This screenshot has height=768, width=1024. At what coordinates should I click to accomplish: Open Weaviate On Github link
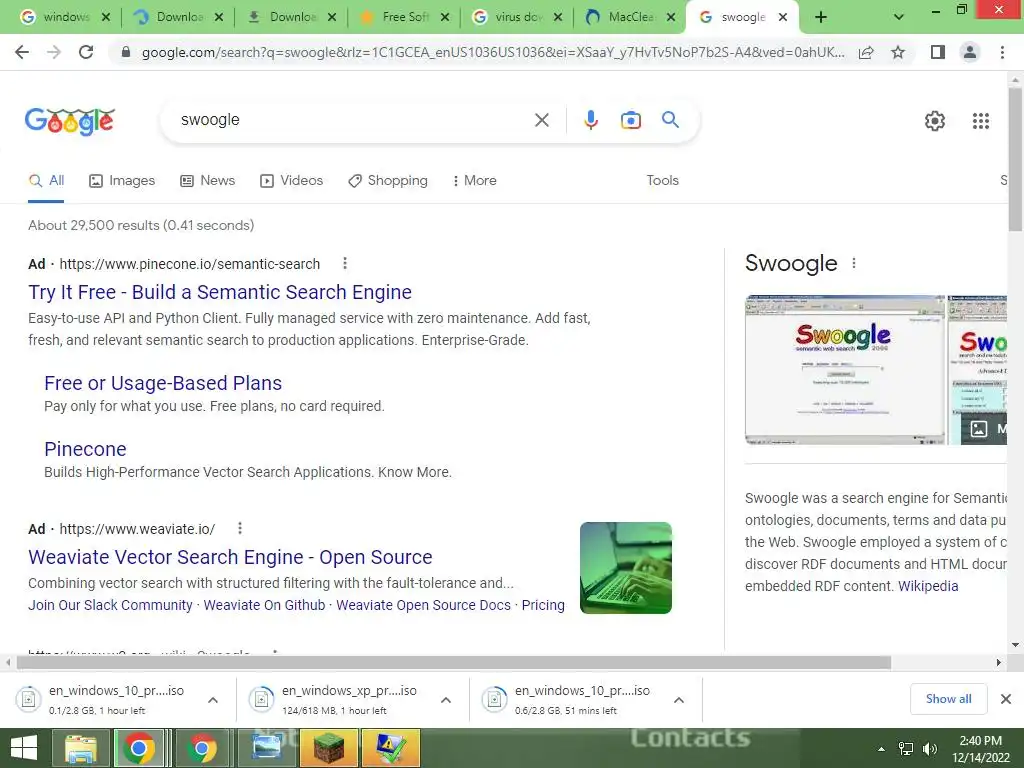[x=264, y=605]
